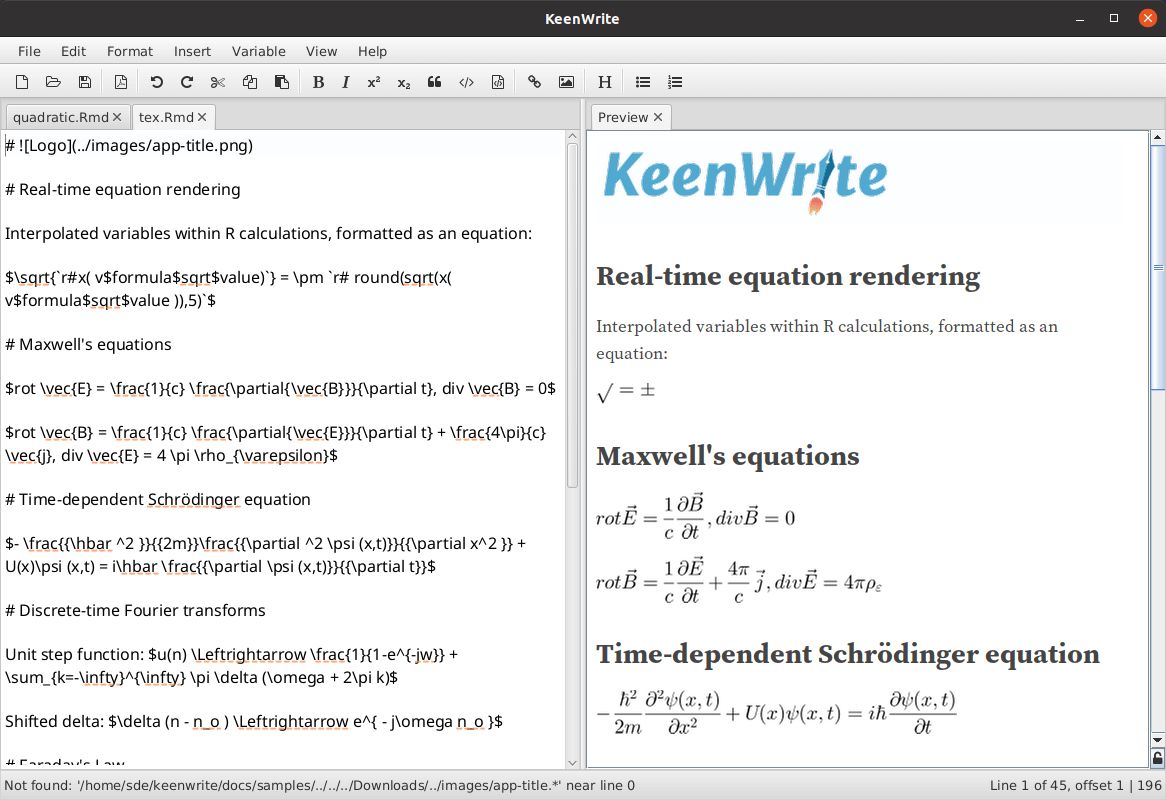Insert a fenced code block
The width and height of the screenshot is (1166, 800).
pyautogui.click(x=498, y=82)
